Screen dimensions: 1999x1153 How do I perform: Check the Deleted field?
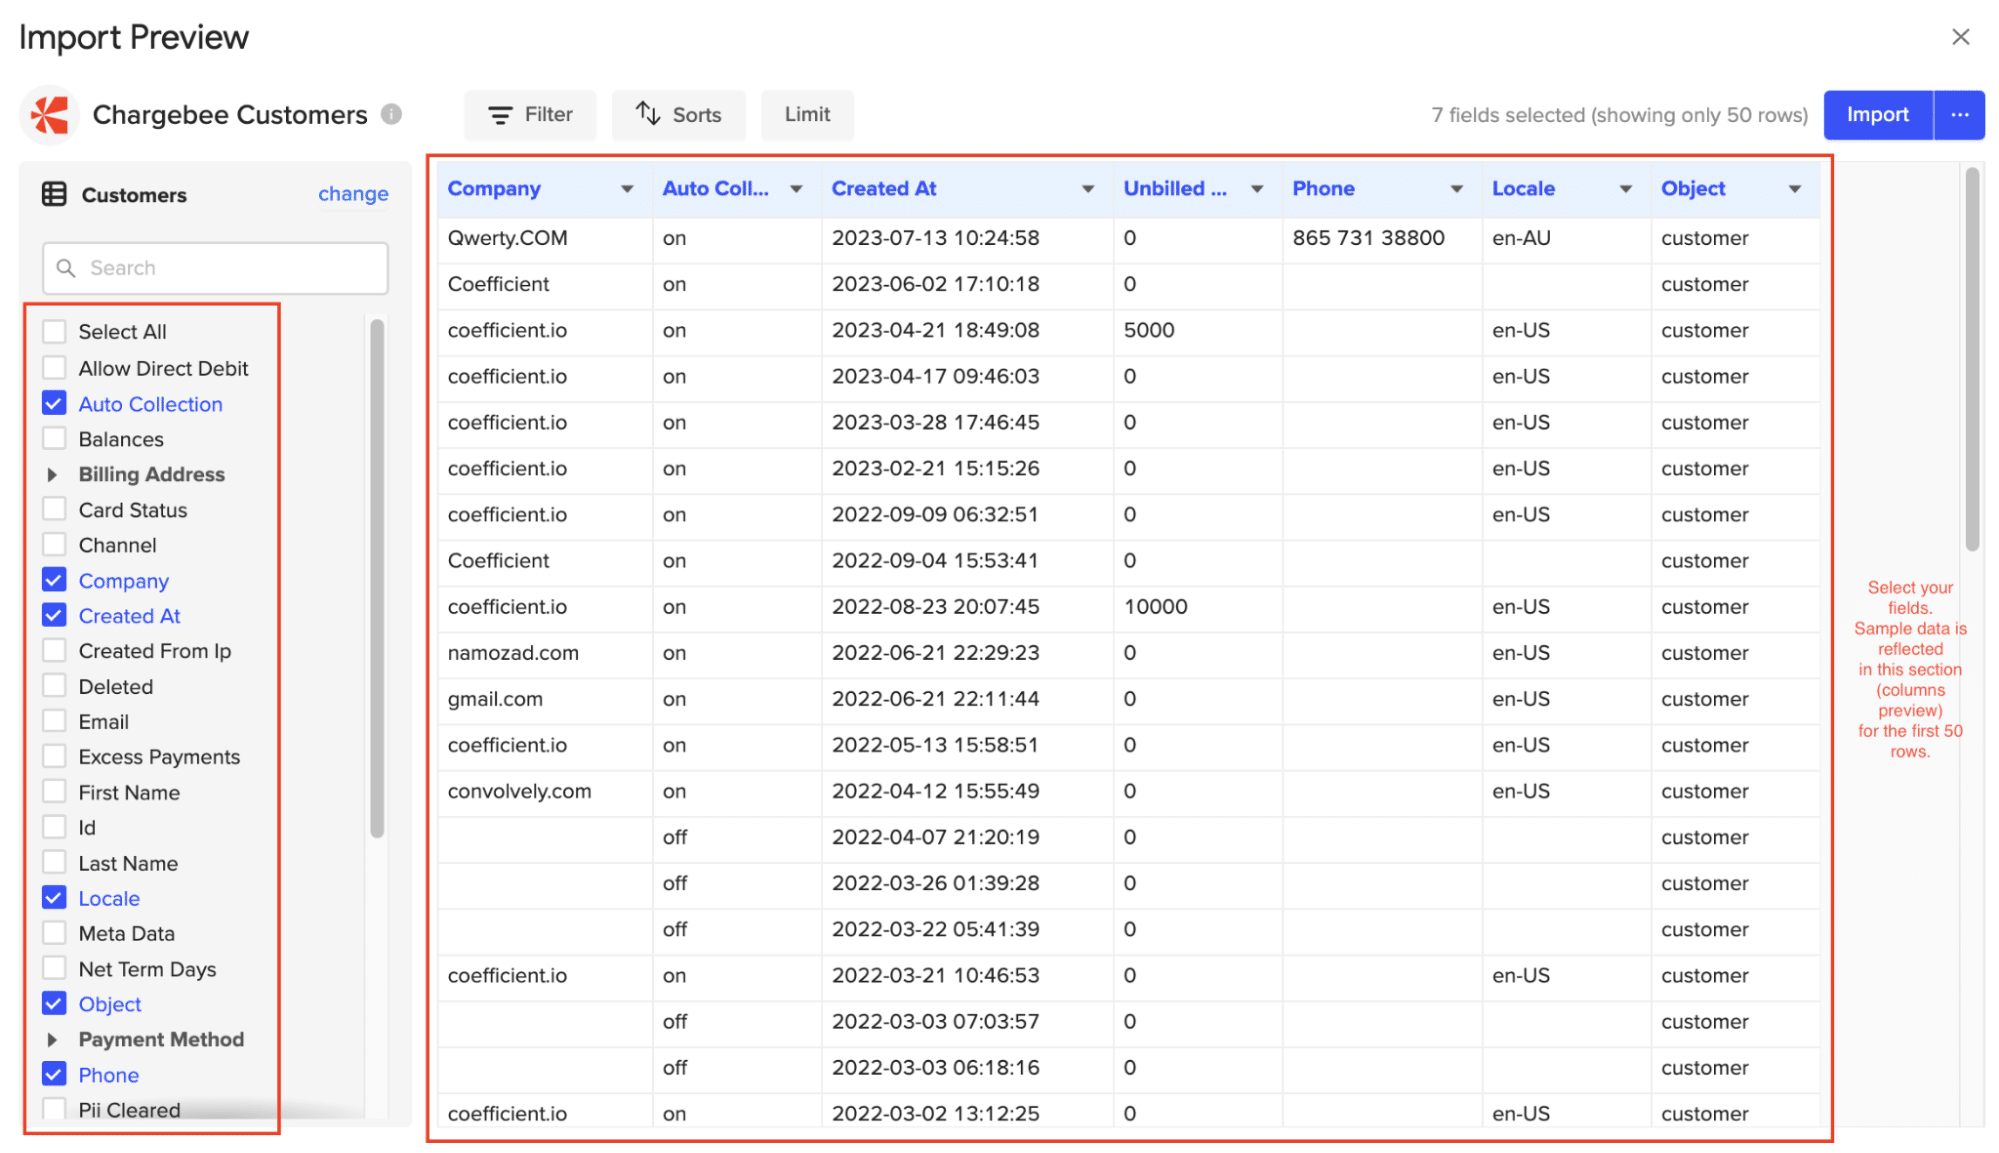(x=54, y=686)
